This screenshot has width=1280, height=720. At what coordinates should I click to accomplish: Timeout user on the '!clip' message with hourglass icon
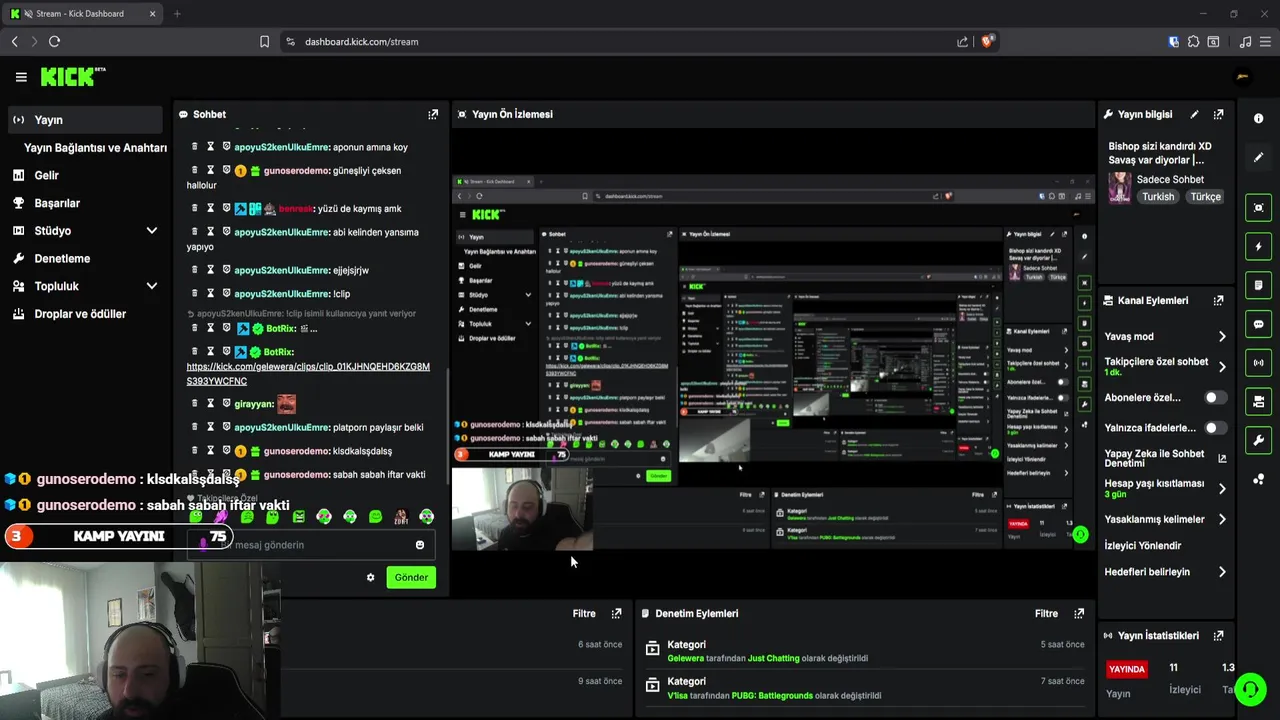(x=211, y=293)
